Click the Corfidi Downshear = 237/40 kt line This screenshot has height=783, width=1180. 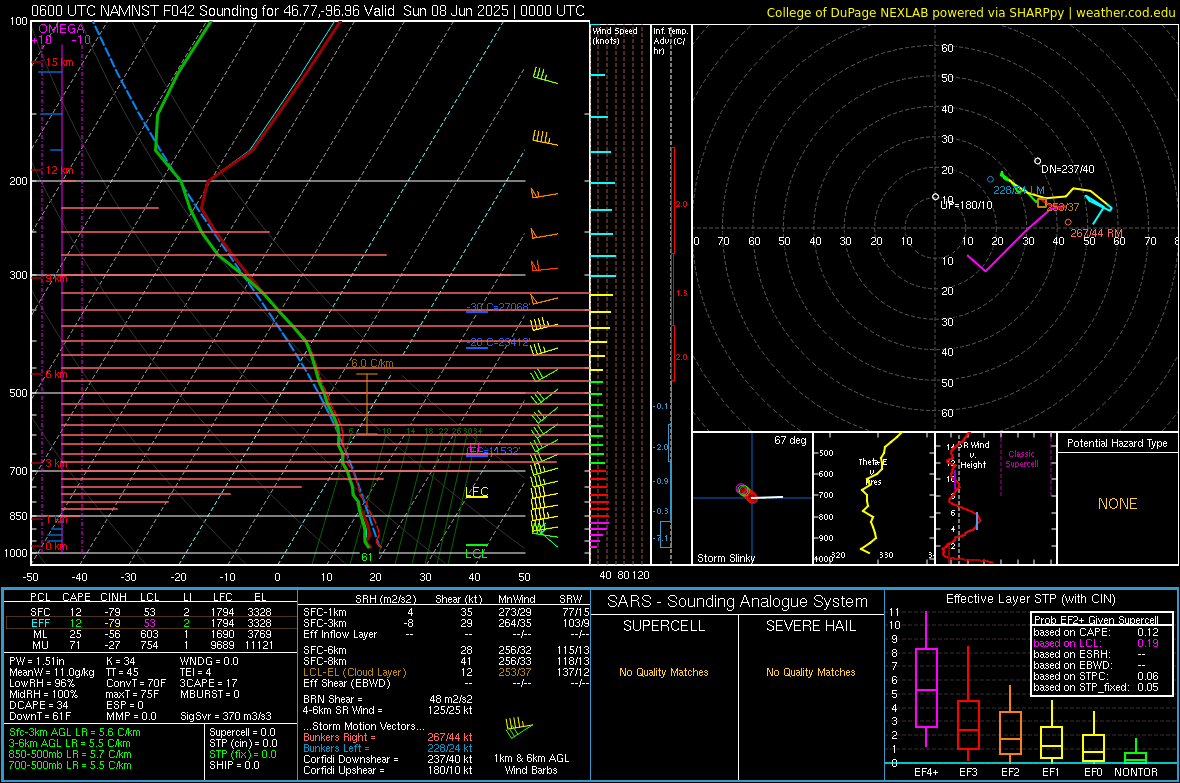[x=388, y=759]
